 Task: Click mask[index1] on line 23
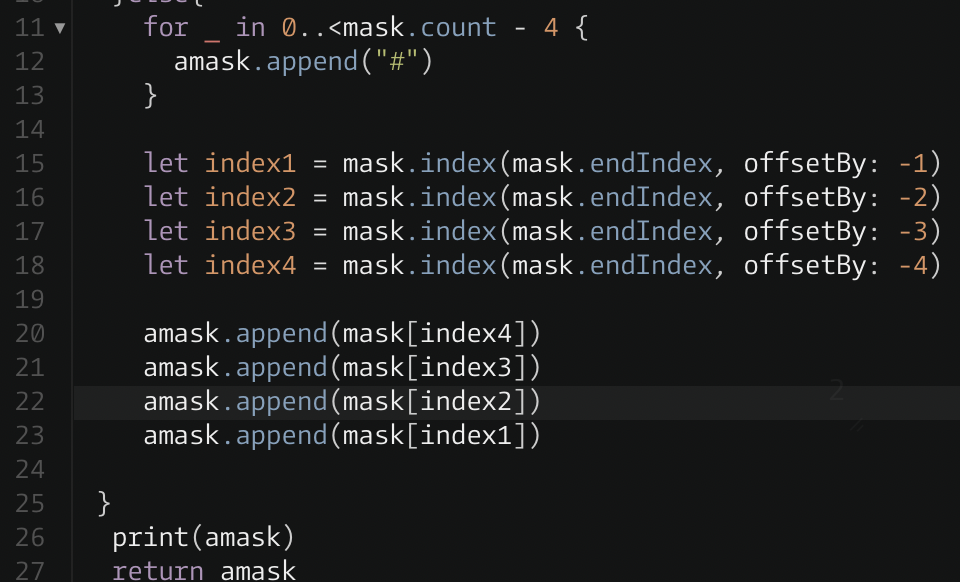tap(435, 436)
